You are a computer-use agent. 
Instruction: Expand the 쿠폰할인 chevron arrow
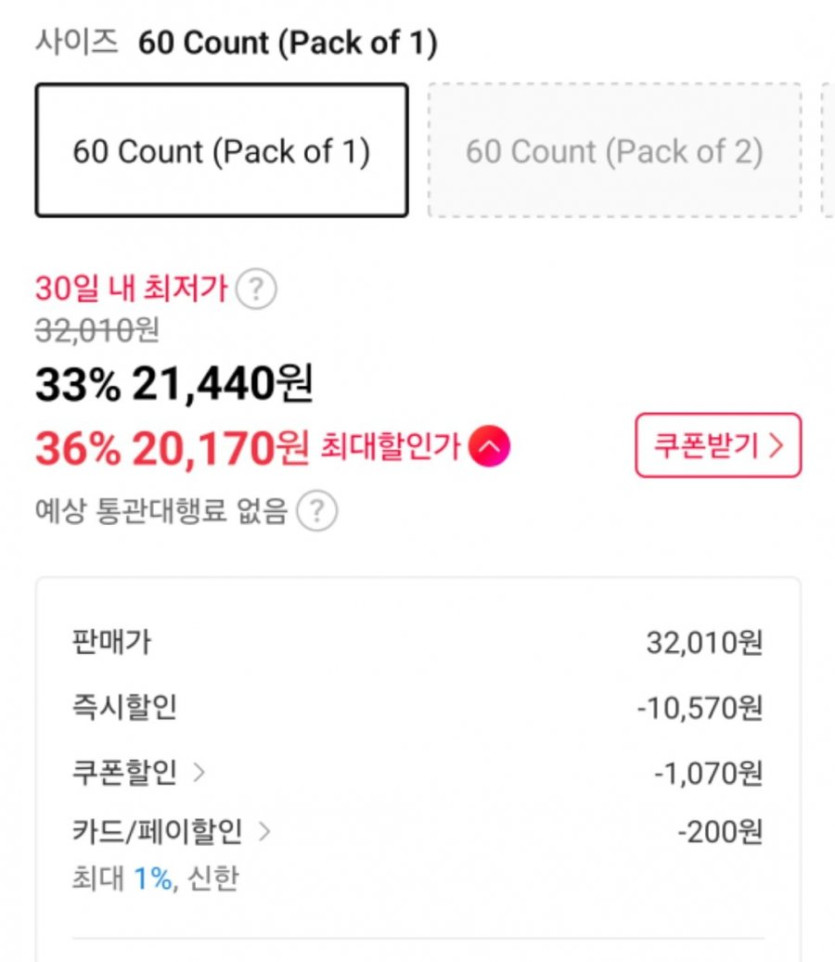[x=198, y=772]
